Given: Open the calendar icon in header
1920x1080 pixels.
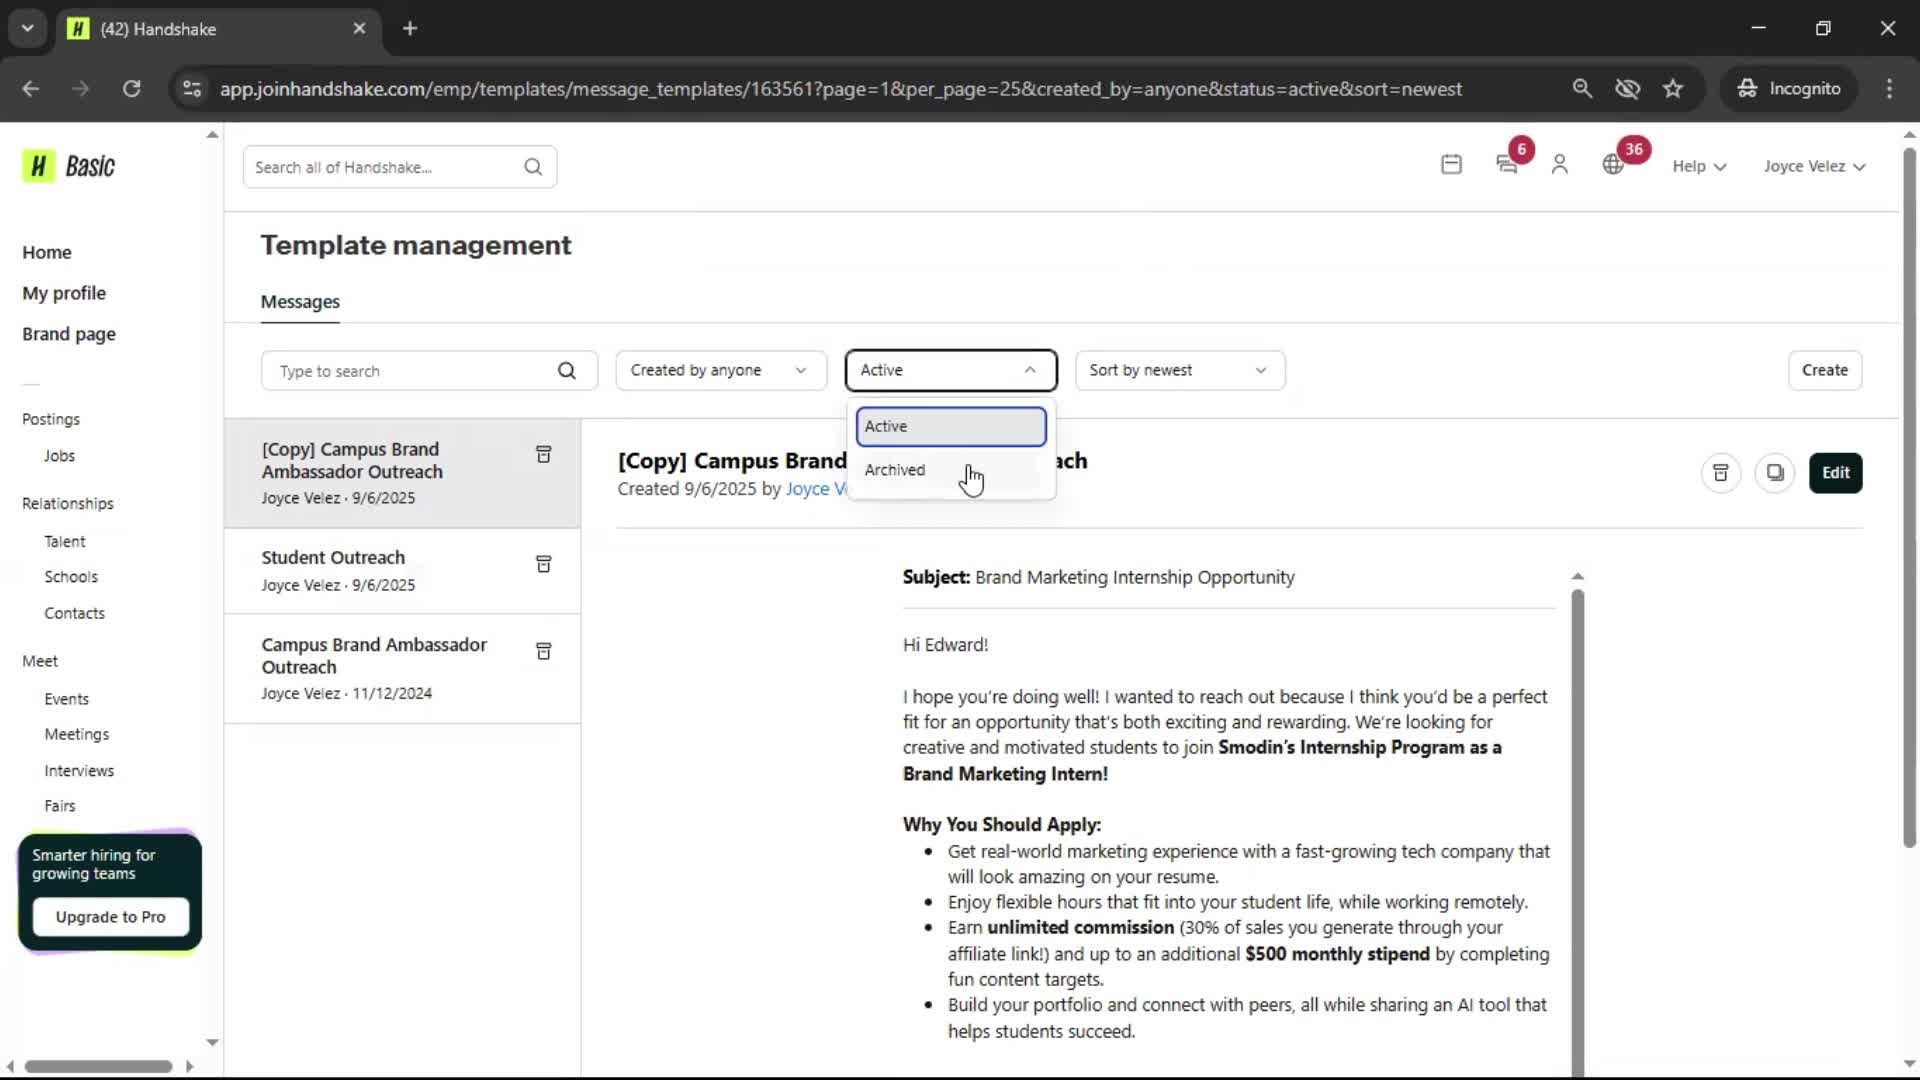Looking at the screenshot, I should 1451,165.
